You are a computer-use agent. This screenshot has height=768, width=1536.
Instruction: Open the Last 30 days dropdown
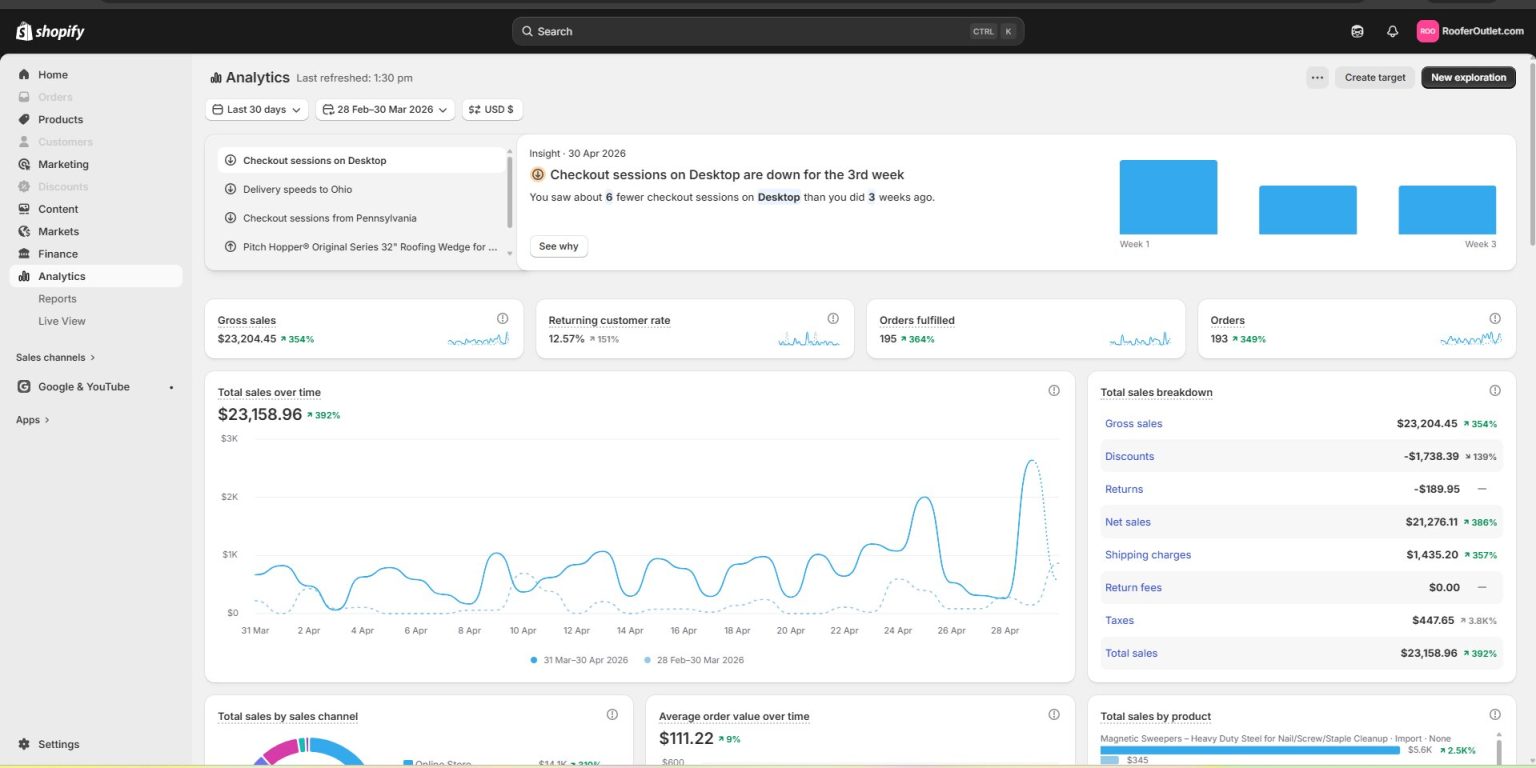point(257,109)
